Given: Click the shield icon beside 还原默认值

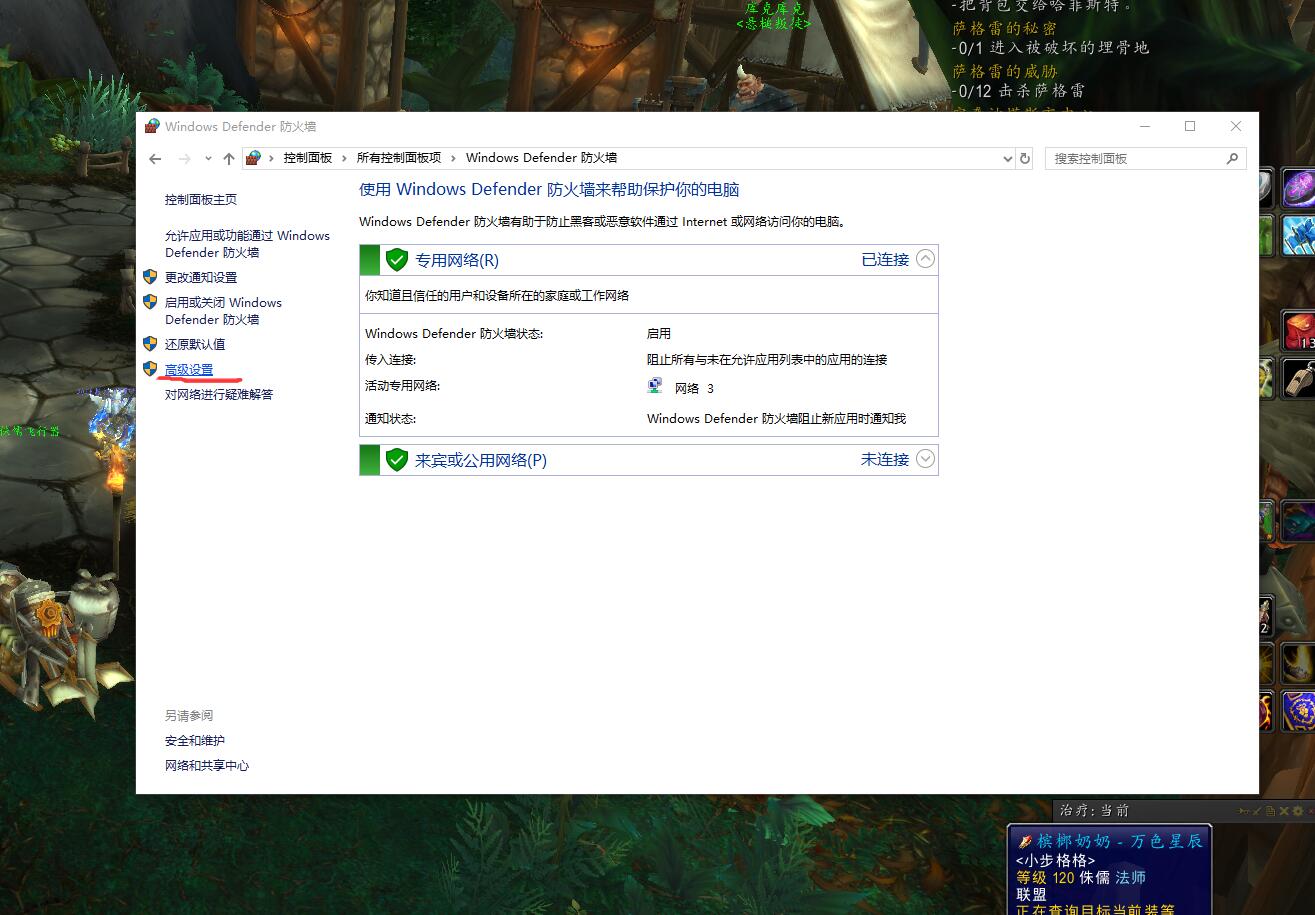Looking at the screenshot, I should [x=150, y=343].
